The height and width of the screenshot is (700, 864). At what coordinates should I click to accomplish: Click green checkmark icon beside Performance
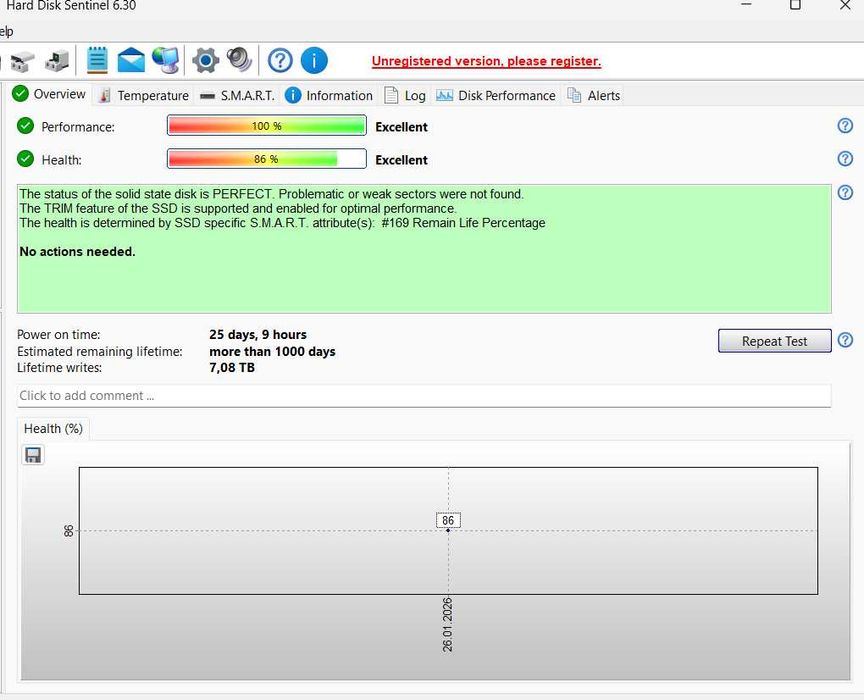25,126
